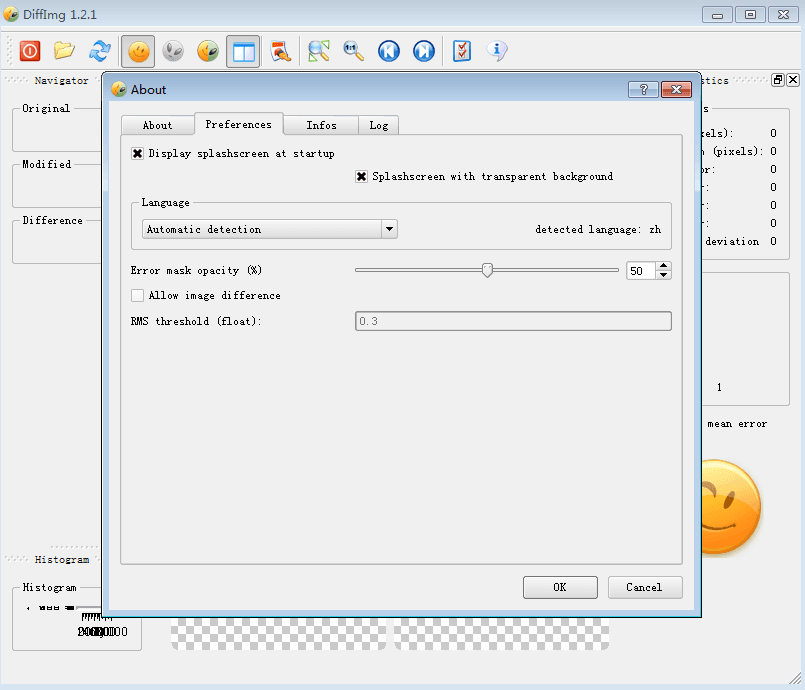Viewport: 805px width, 690px height.
Task: Uncheck Display splashscreen at startup
Action: click(138, 154)
